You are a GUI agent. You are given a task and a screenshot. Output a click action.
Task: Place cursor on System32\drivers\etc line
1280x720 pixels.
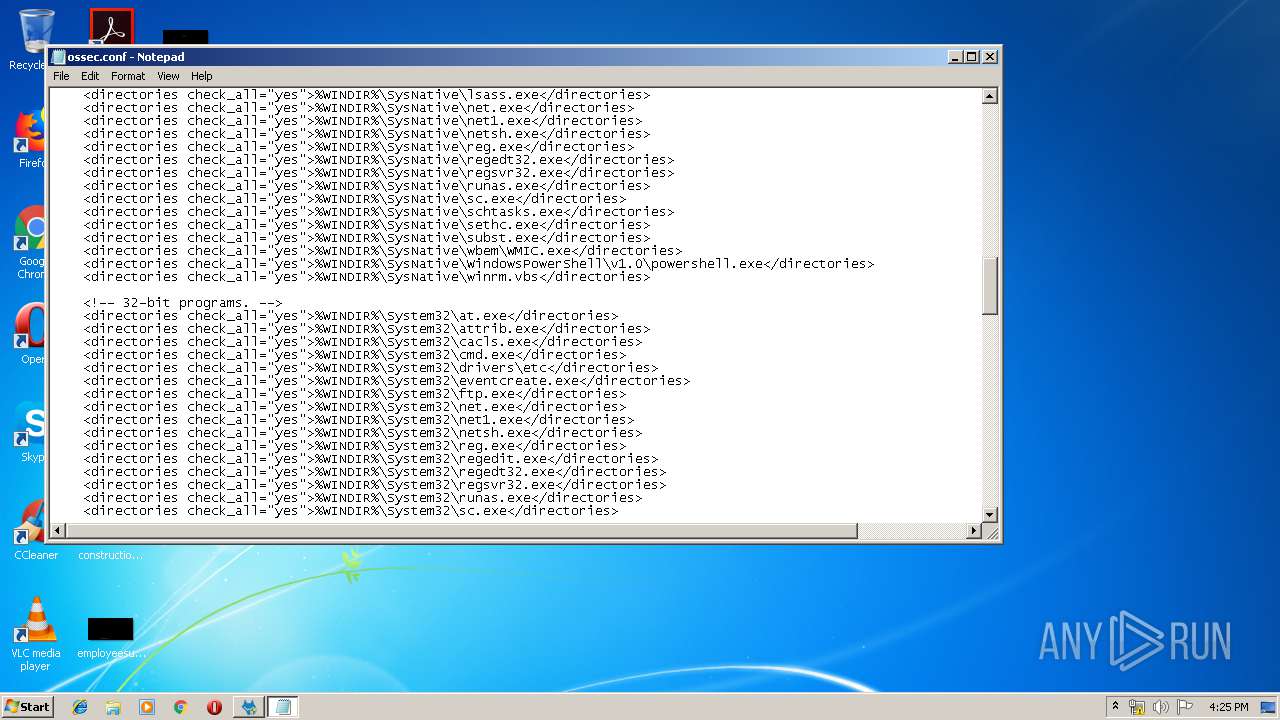[x=371, y=368]
